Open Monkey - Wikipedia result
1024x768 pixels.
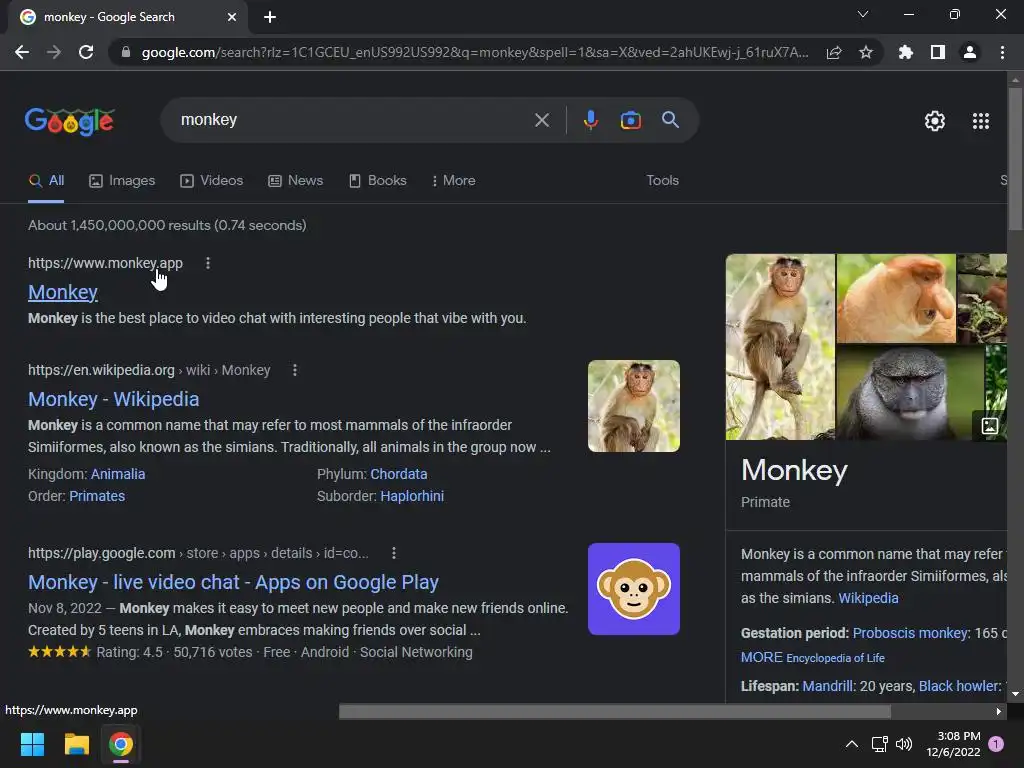[114, 399]
